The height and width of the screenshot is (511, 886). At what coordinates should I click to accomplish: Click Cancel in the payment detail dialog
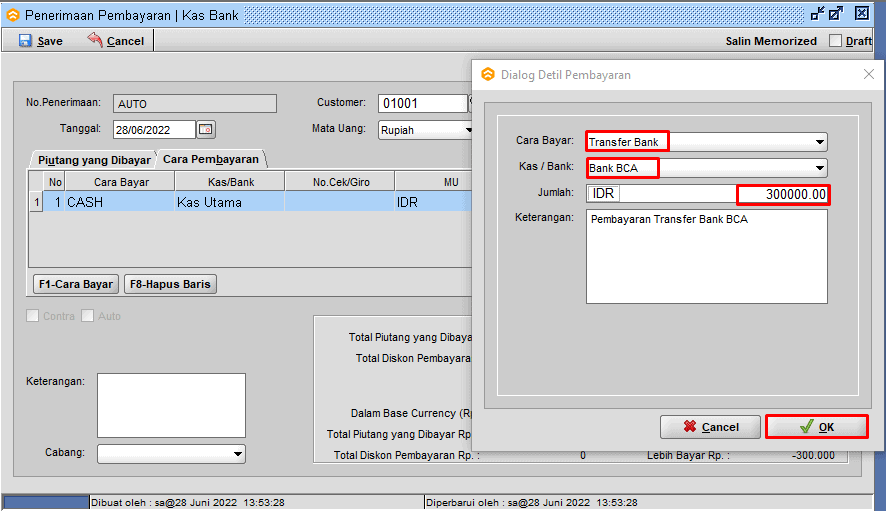[x=710, y=427]
